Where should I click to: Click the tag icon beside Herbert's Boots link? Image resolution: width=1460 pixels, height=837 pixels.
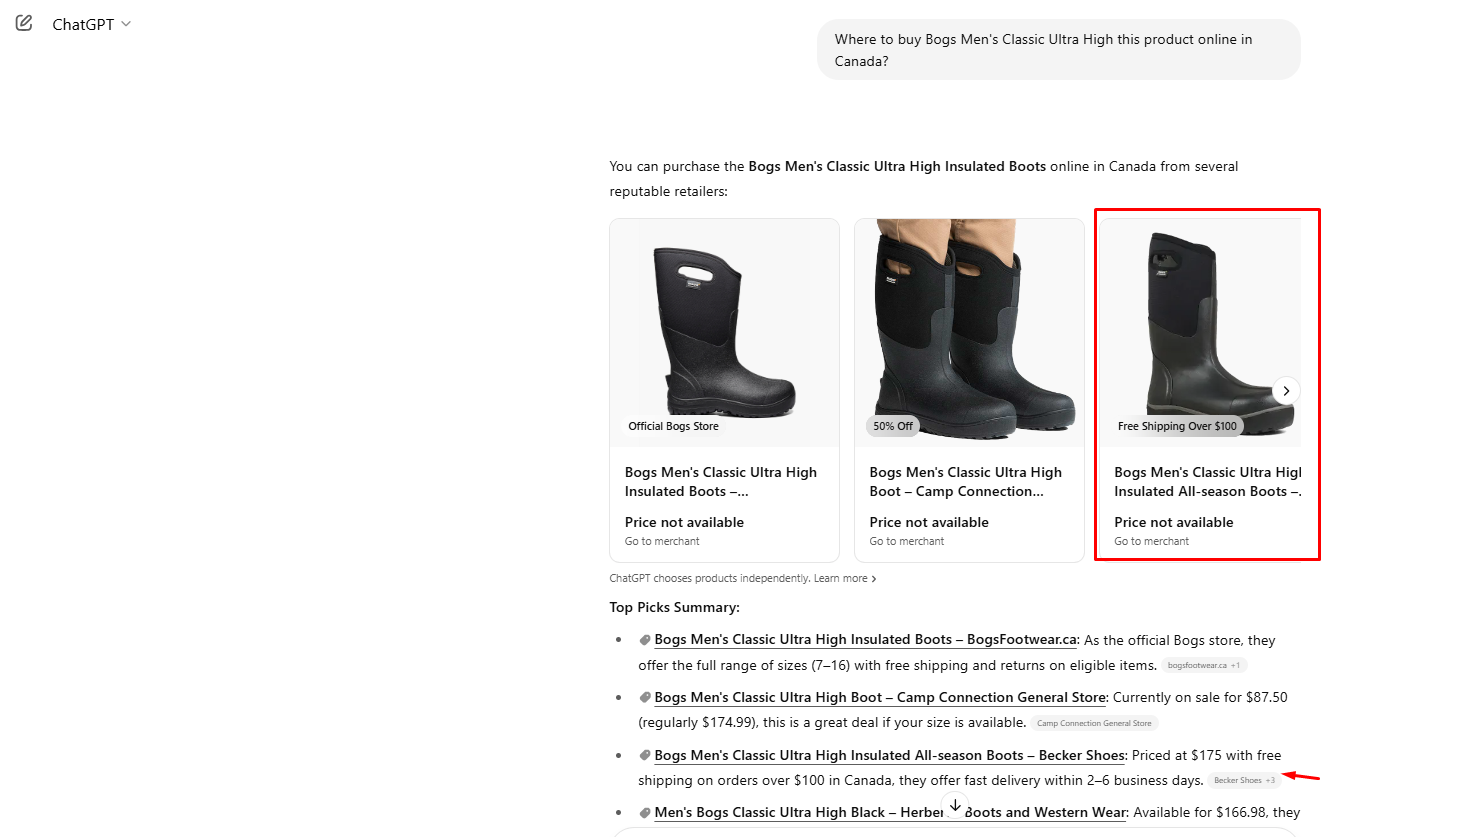click(x=645, y=813)
